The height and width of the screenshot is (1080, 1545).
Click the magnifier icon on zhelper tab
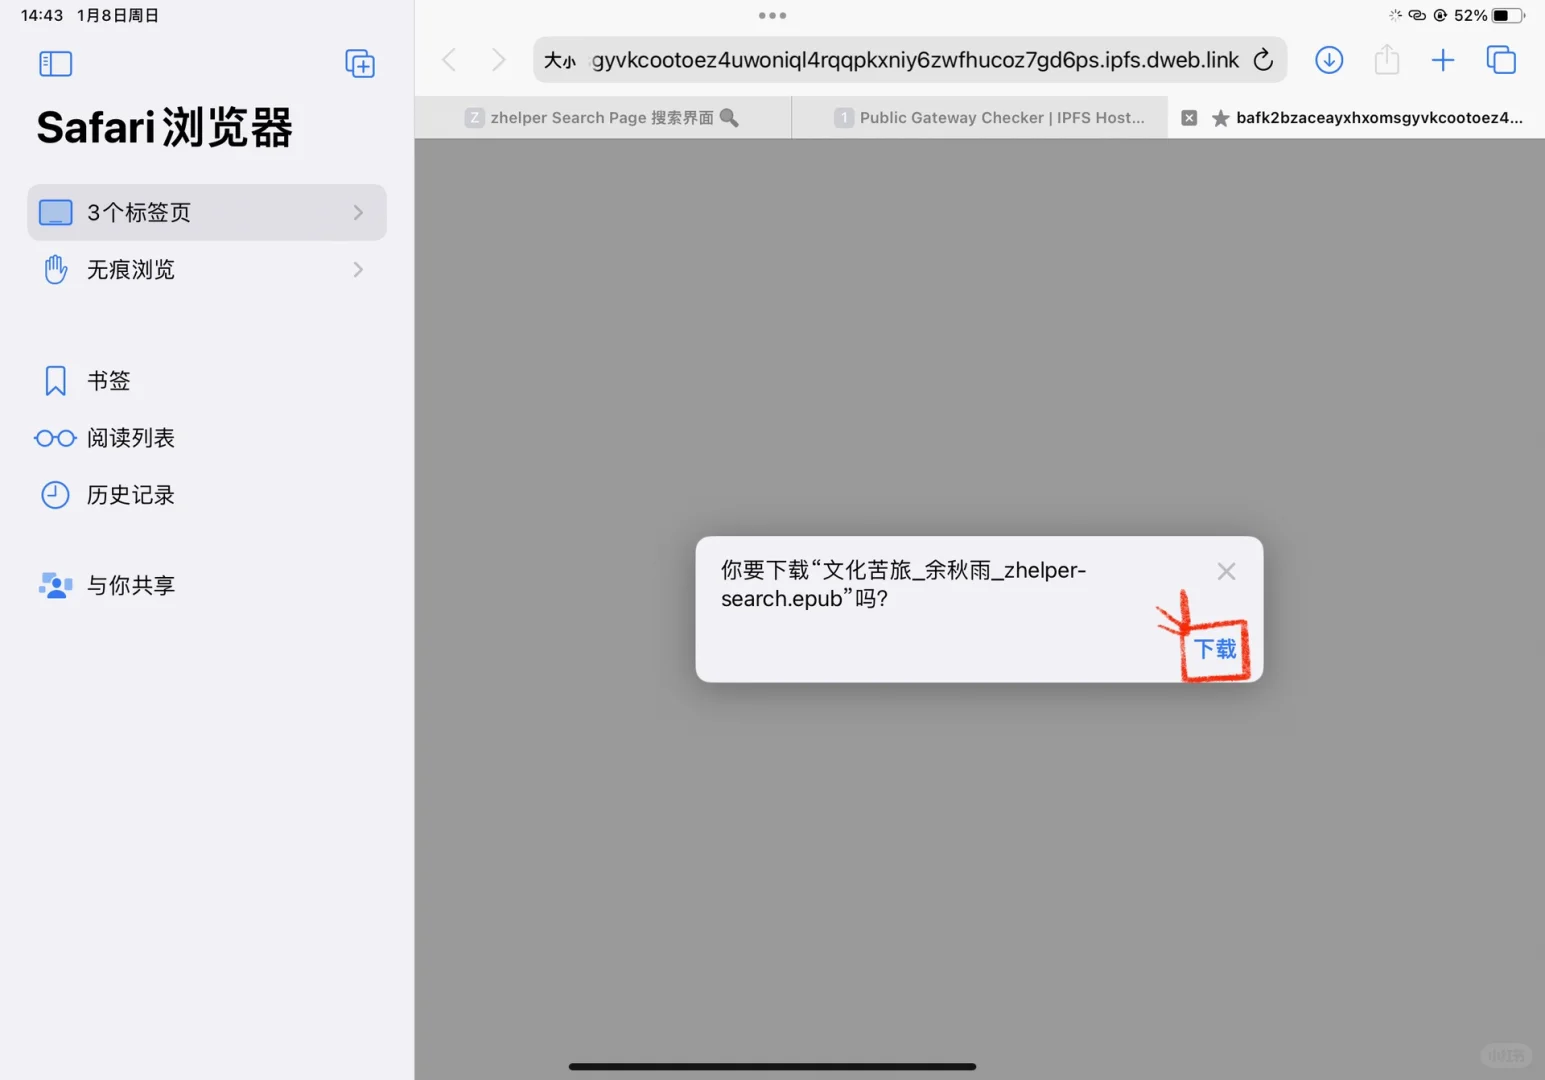(x=729, y=118)
